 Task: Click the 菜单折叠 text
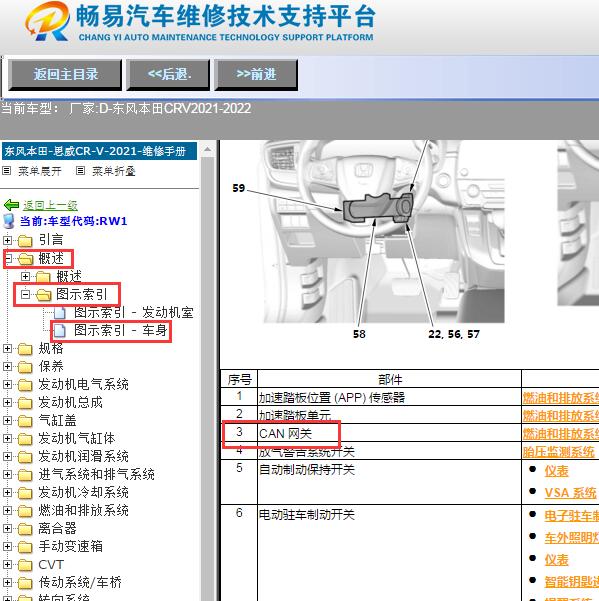113,171
